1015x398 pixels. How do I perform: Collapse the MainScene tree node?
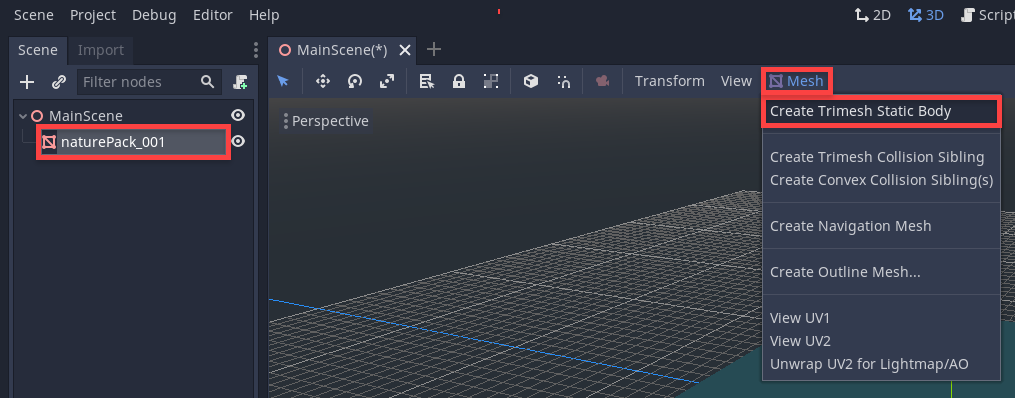[x=23, y=116]
